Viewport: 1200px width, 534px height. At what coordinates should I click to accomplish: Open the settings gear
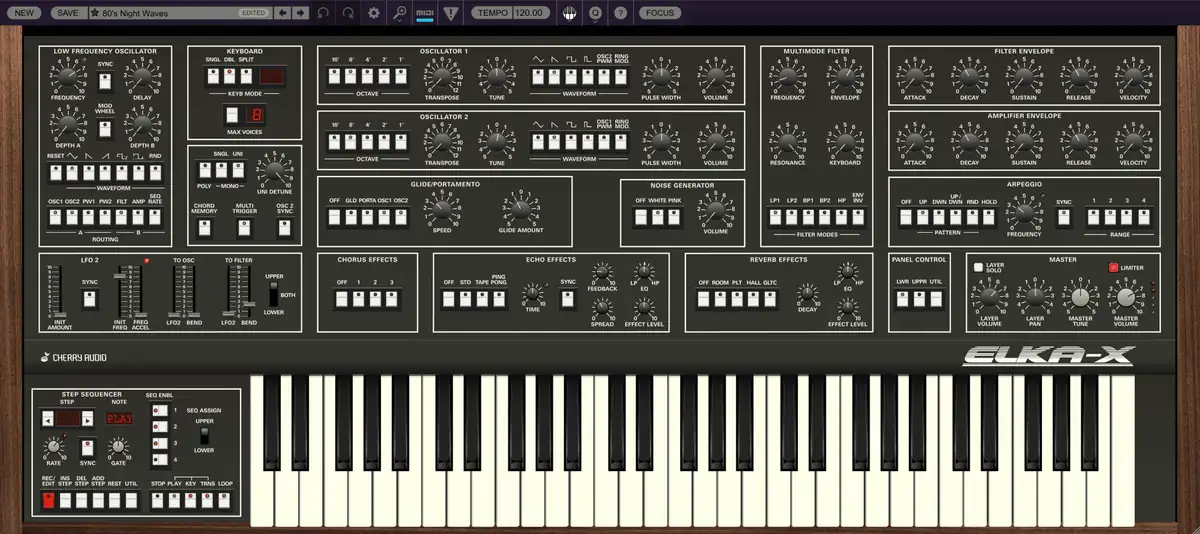(374, 13)
